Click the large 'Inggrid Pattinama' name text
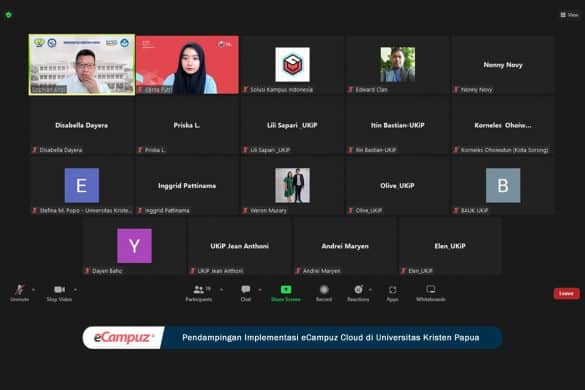Screen dimensions: 585x390 (x=187, y=186)
